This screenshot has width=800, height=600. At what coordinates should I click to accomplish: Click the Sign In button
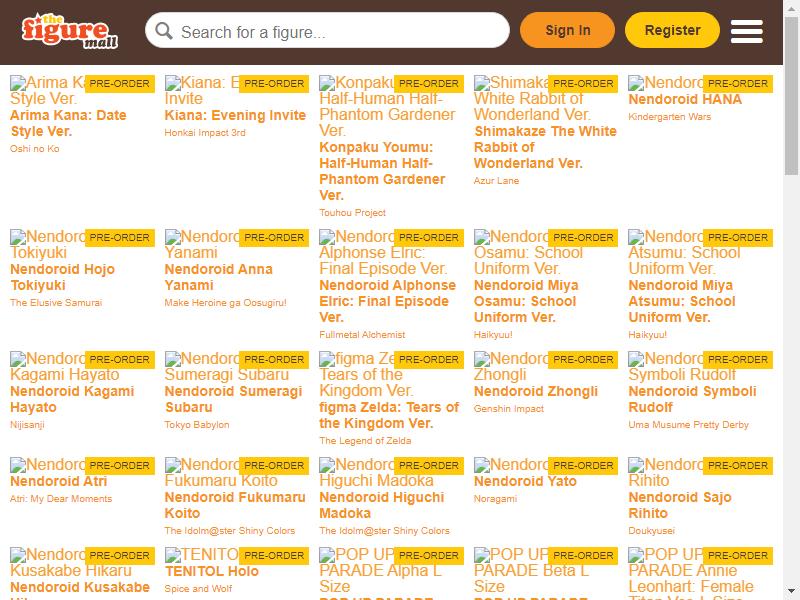coord(567,31)
